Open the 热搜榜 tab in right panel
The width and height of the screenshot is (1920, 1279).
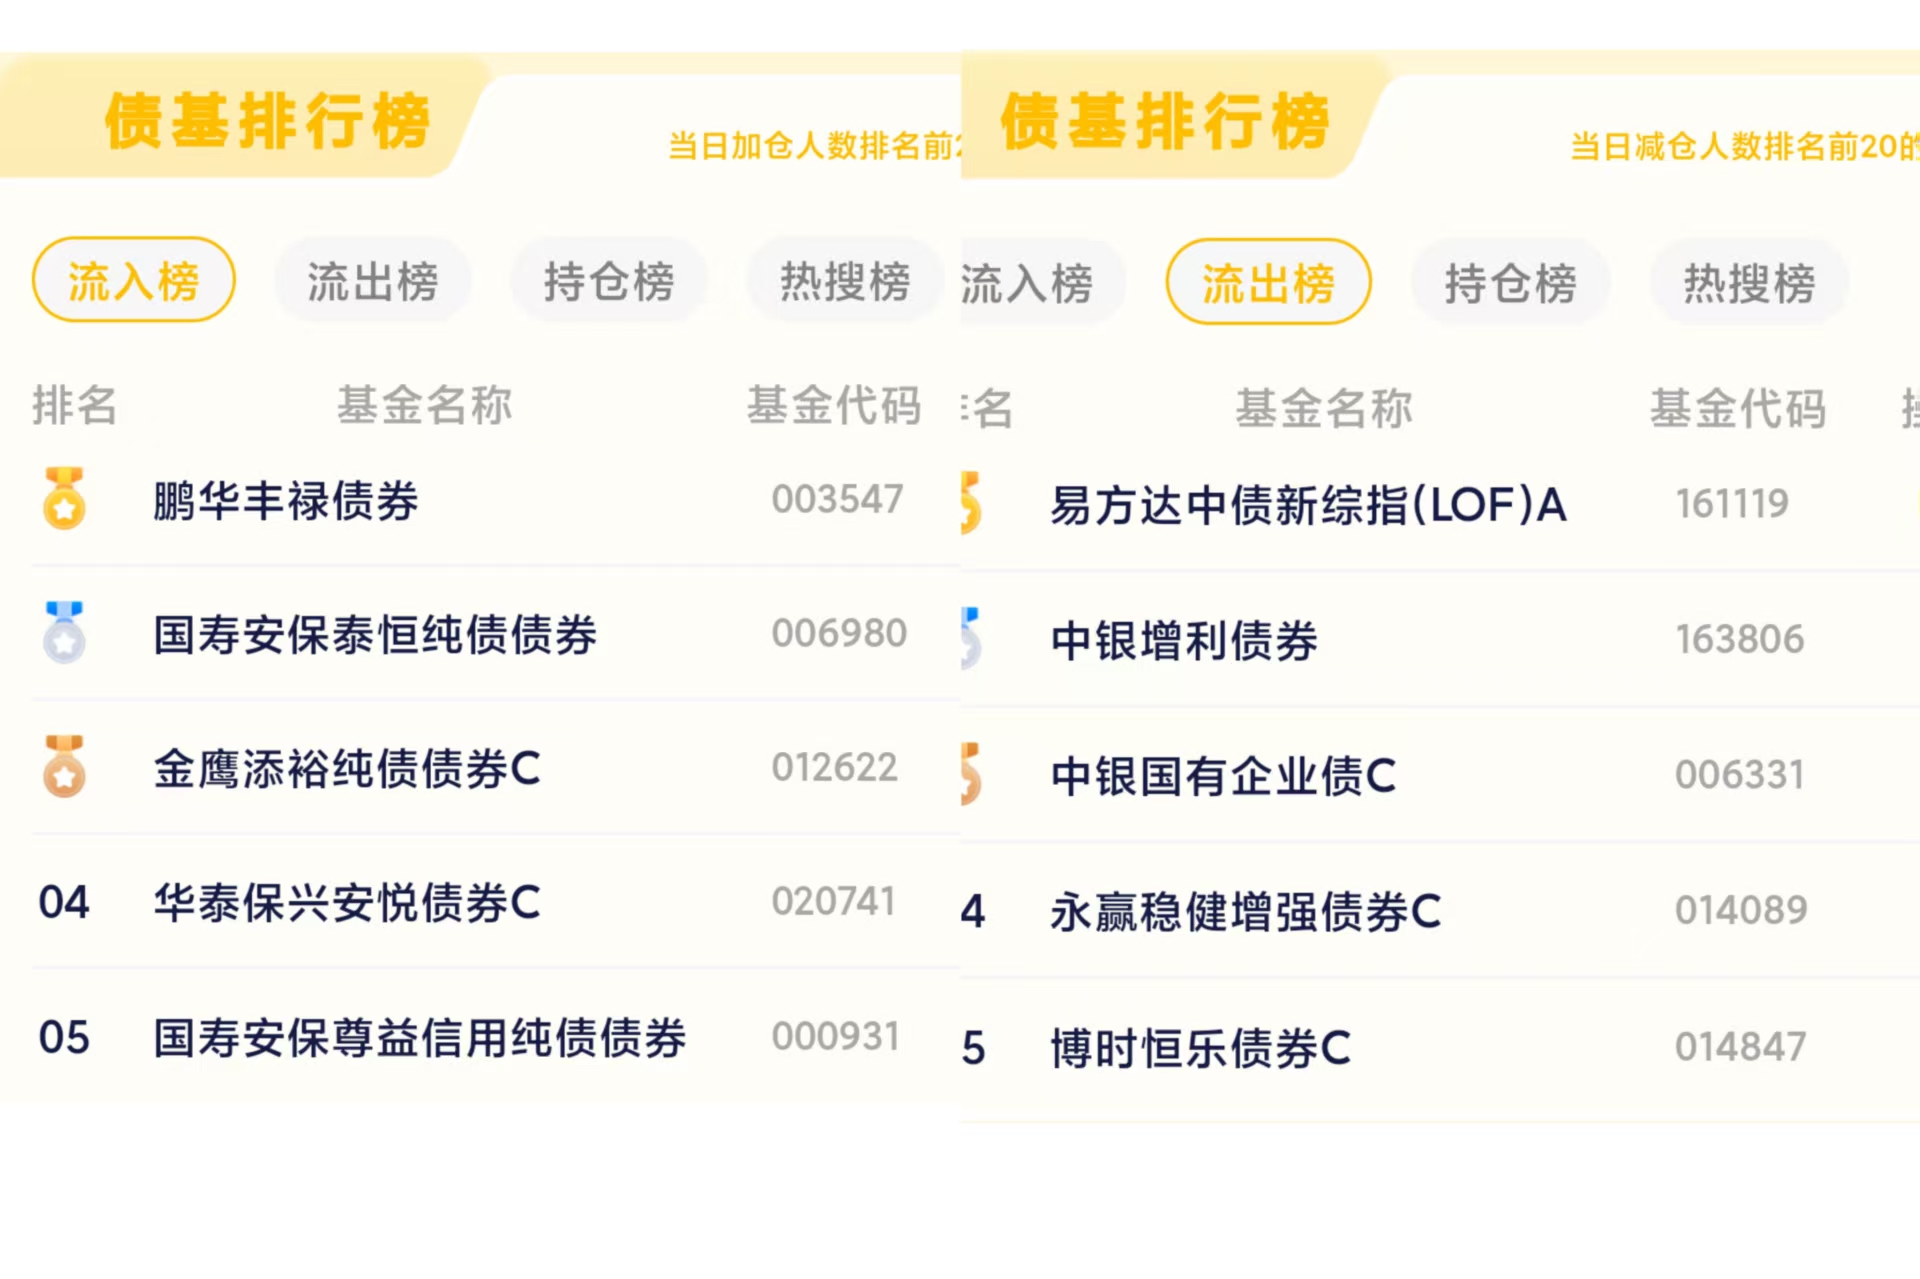click(1749, 283)
